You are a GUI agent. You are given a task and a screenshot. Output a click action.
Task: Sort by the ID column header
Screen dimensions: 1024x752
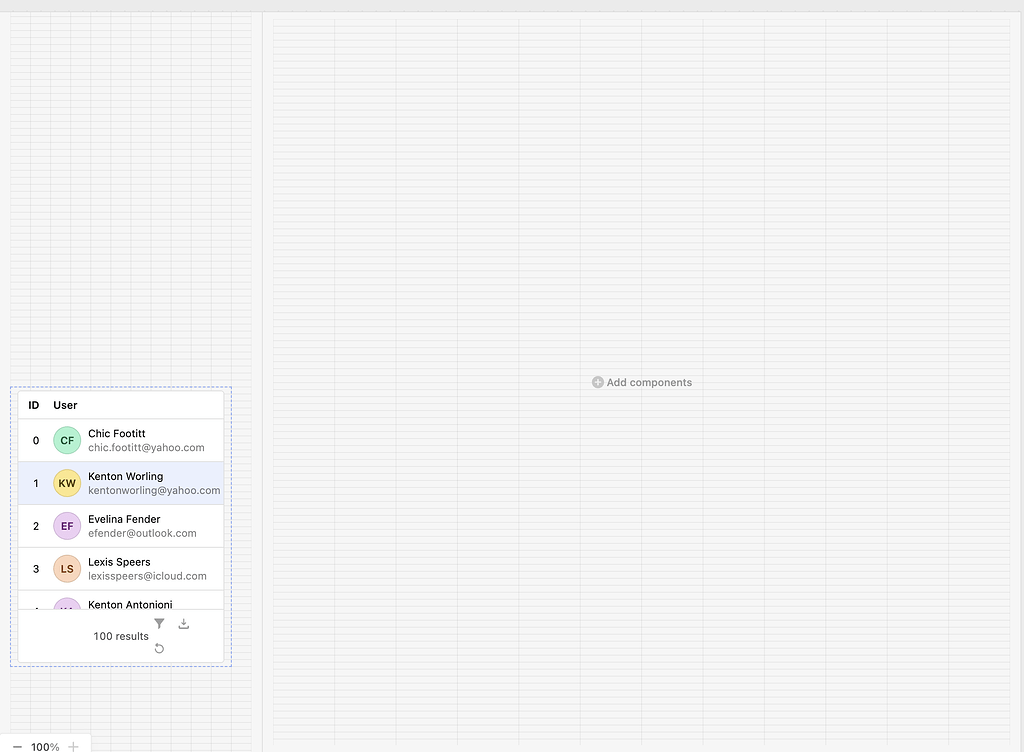coord(34,405)
